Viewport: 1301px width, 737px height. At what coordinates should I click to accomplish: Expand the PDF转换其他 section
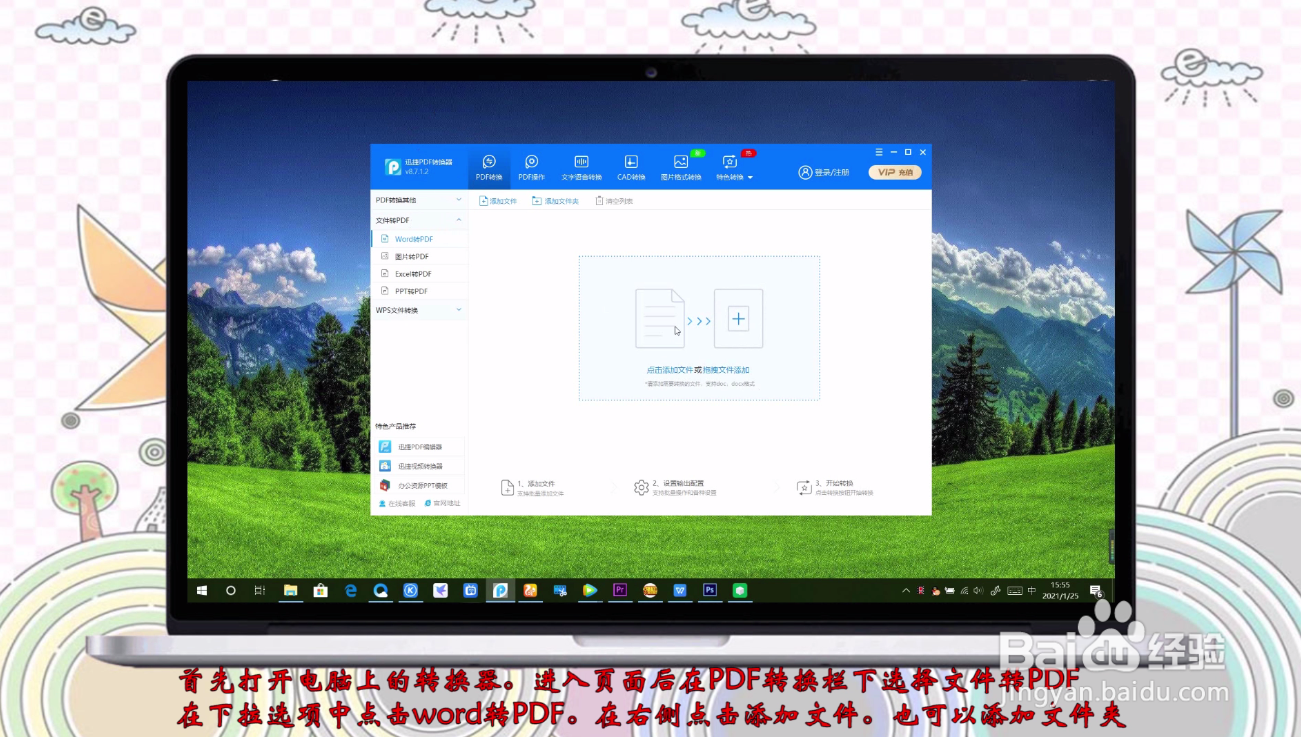419,200
